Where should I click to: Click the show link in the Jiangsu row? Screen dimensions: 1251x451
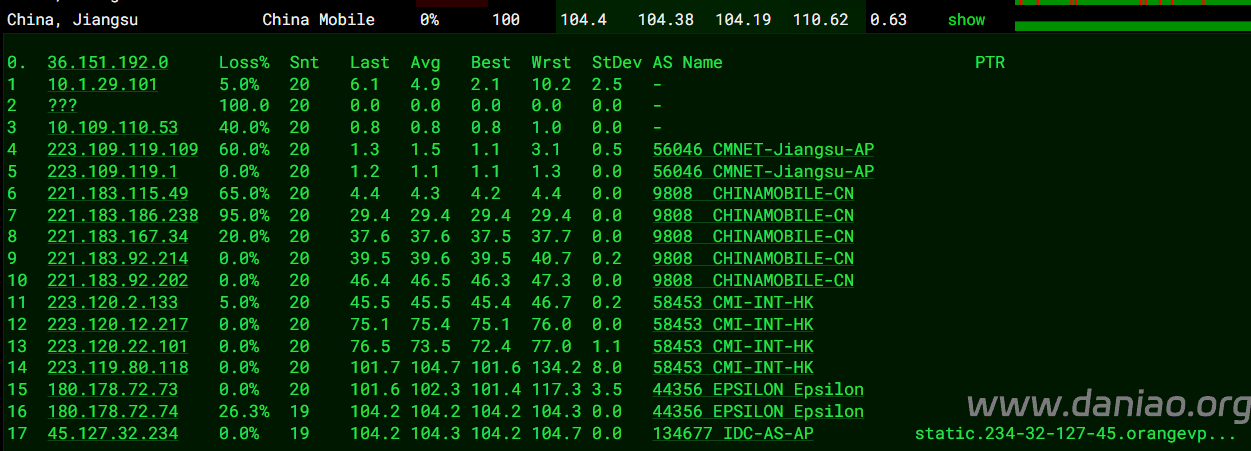tap(966, 20)
